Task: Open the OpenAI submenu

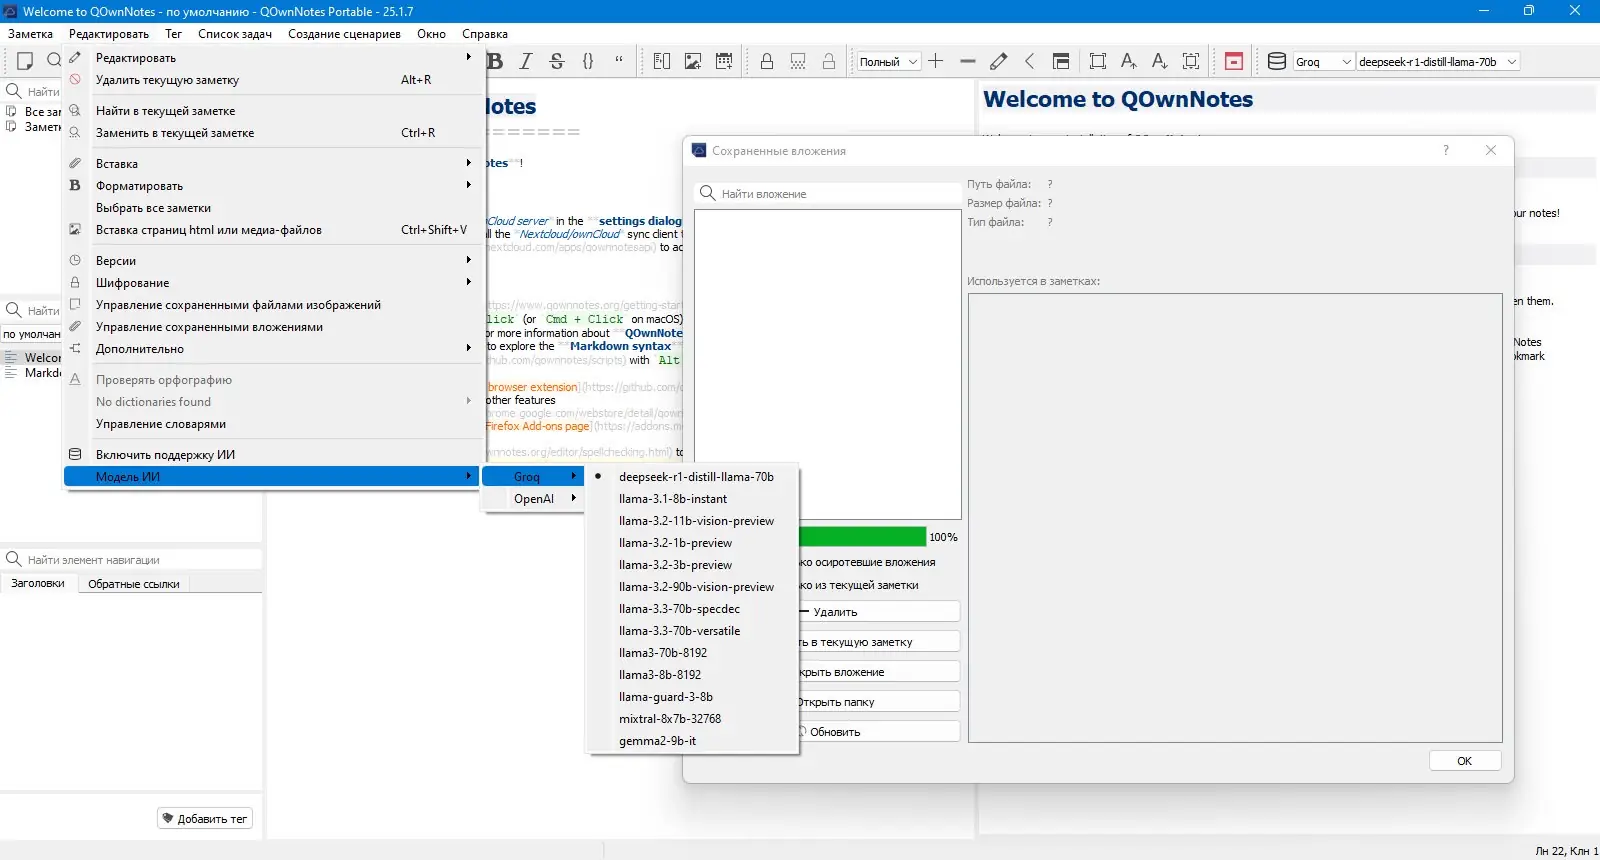Action: [x=534, y=499]
